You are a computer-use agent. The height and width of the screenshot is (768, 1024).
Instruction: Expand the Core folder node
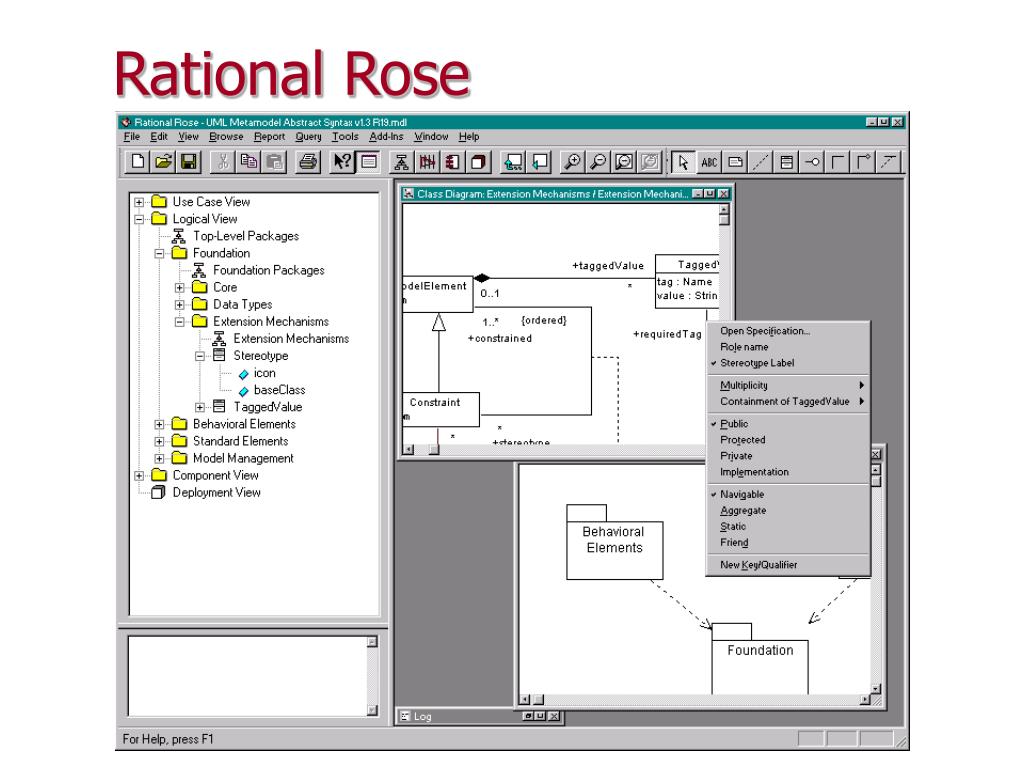pos(180,287)
